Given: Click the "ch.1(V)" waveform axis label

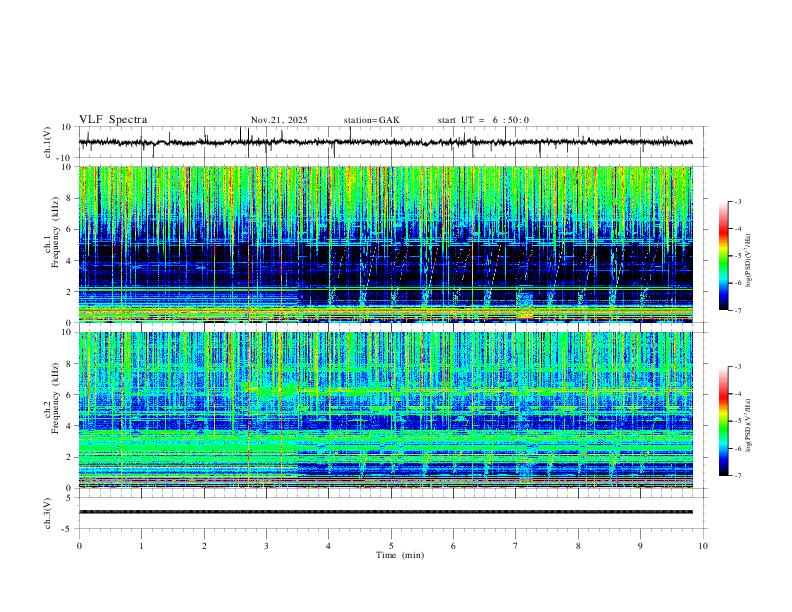Looking at the screenshot, I should pyautogui.click(x=48, y=142).
